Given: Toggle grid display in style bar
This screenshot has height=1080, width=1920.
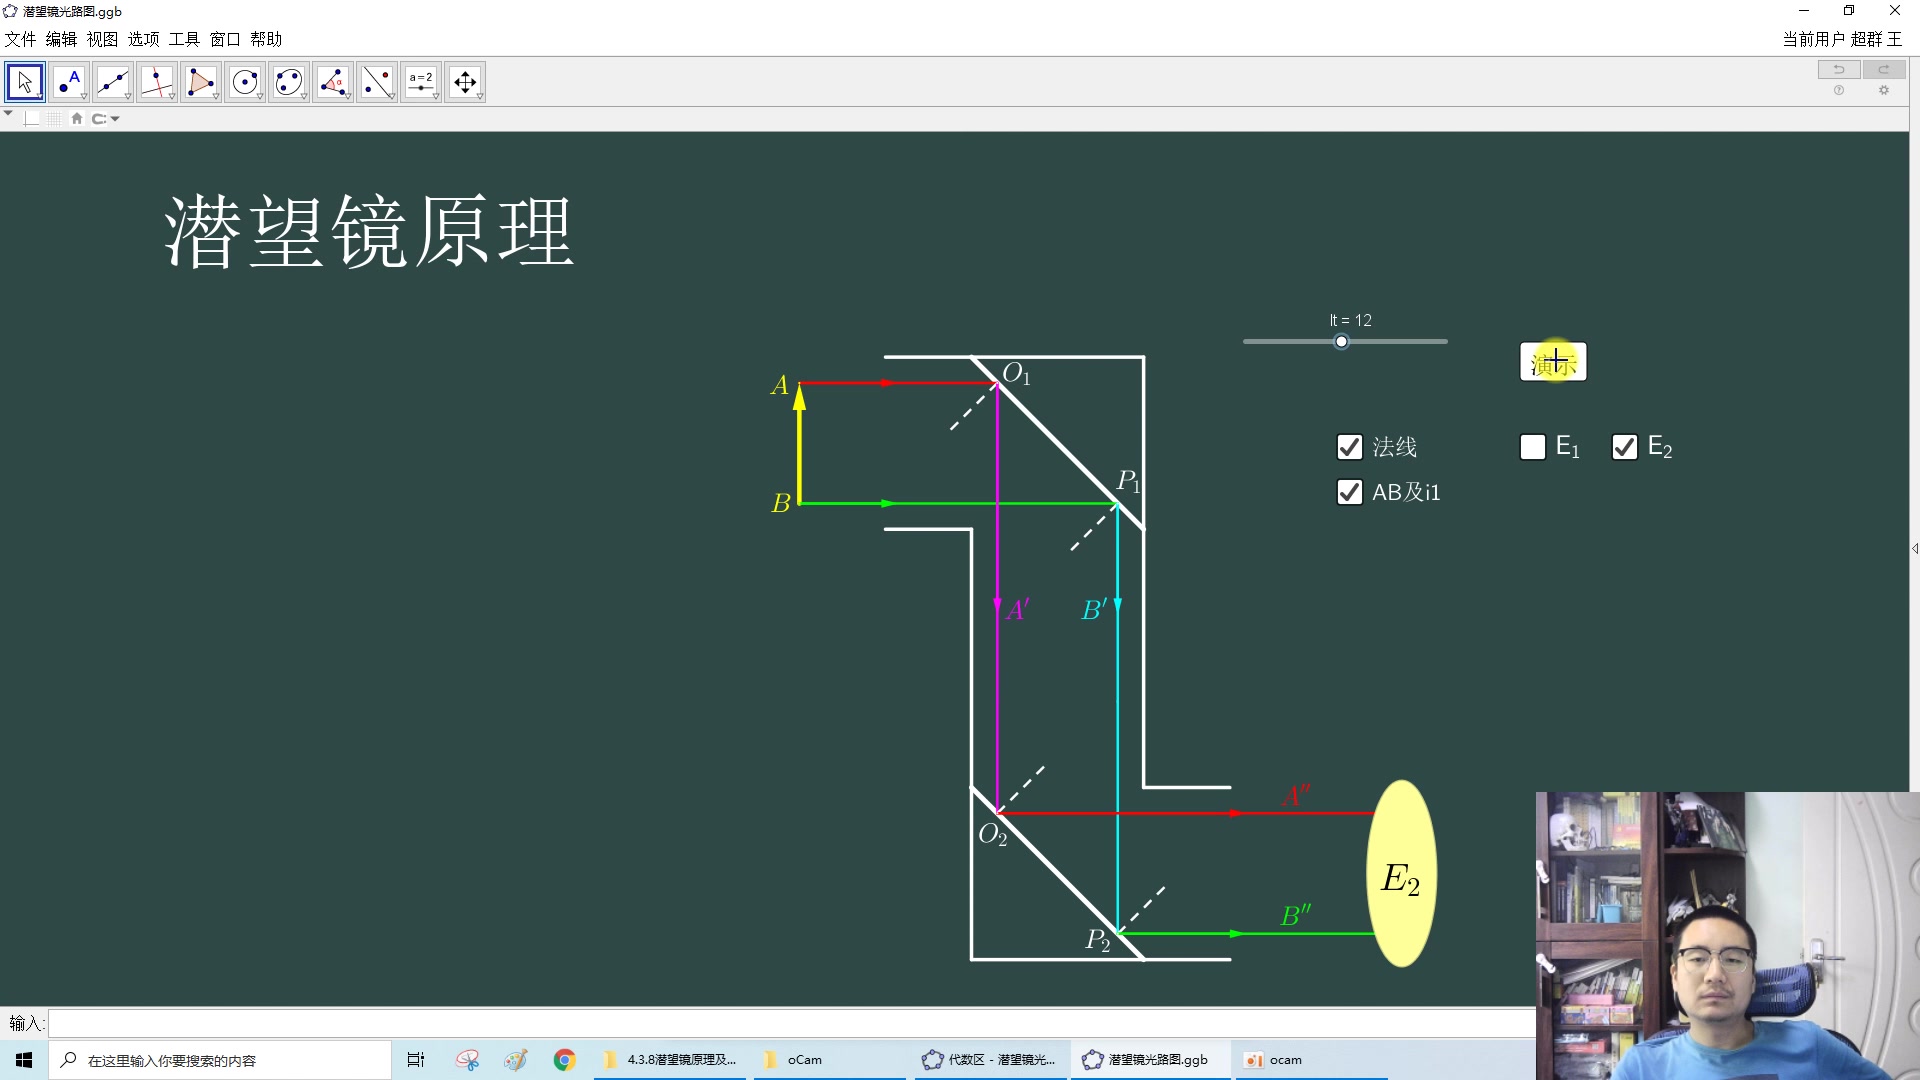Looking at the screenshot, I should pos(53,118).
